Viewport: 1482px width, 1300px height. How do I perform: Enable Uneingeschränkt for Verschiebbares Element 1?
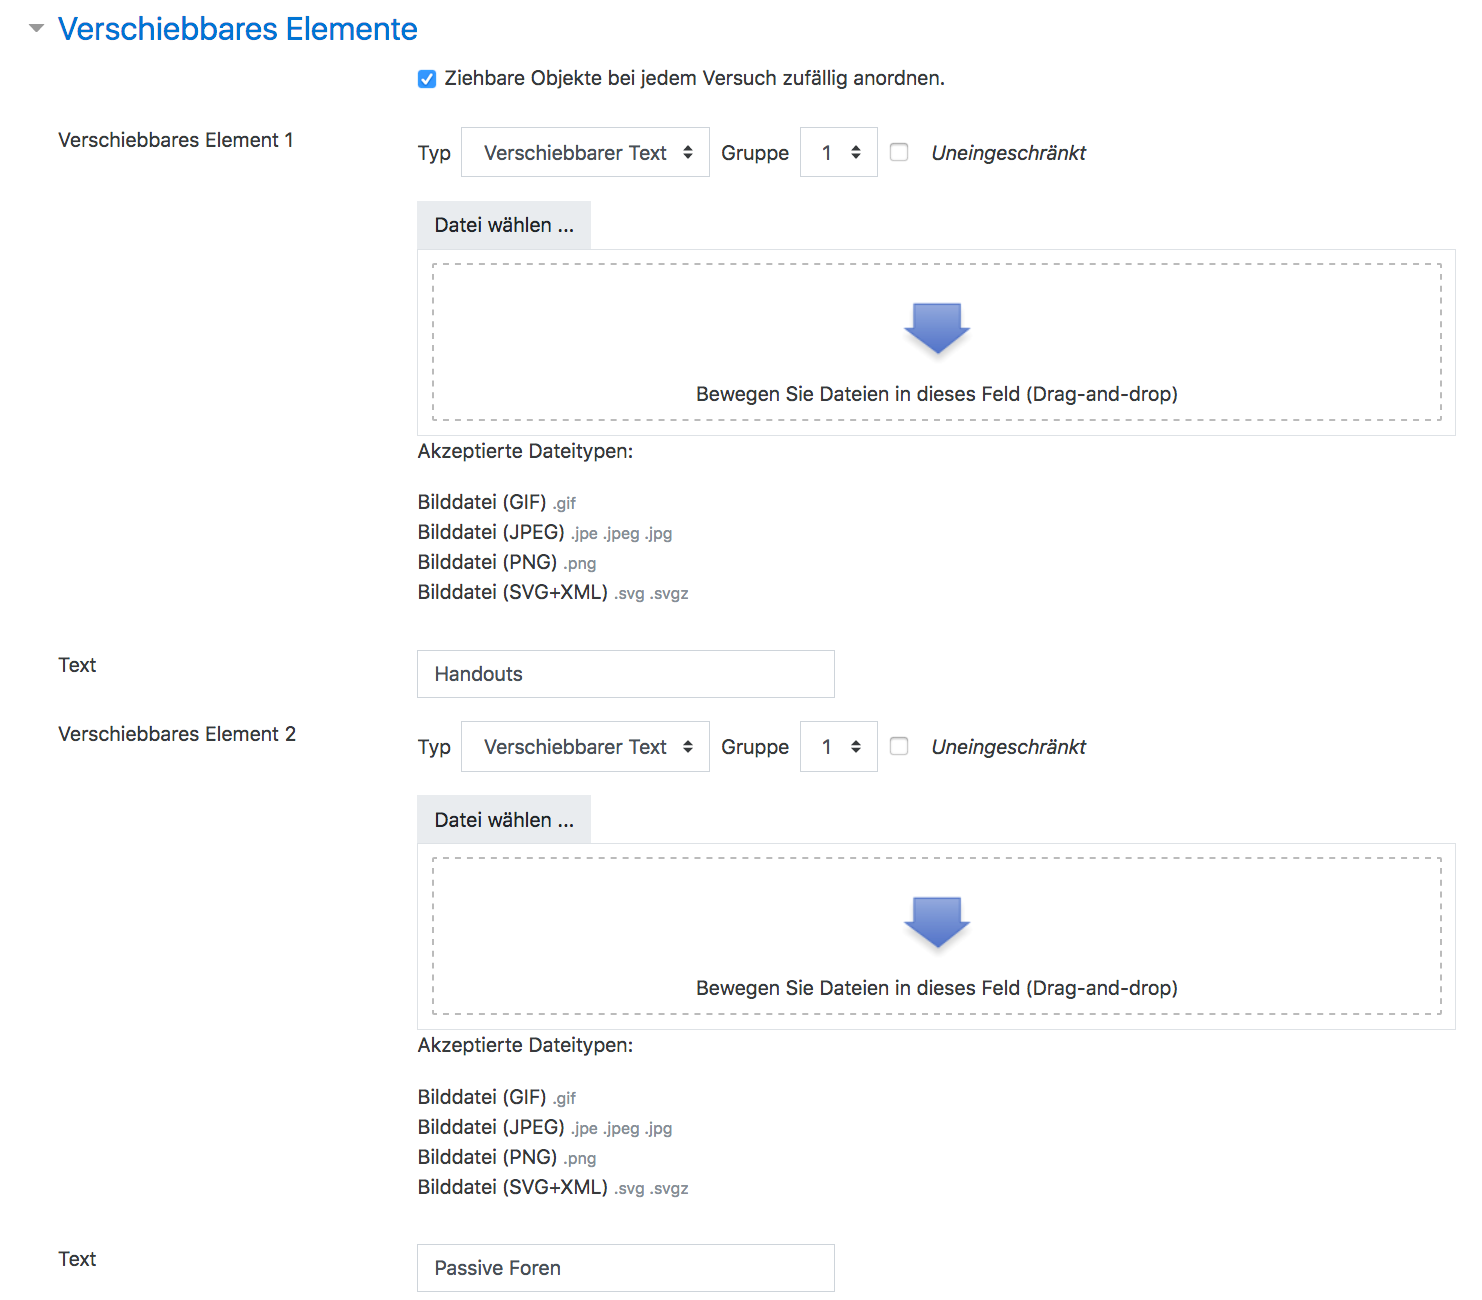pyautogui.click(x=899, y=153)
